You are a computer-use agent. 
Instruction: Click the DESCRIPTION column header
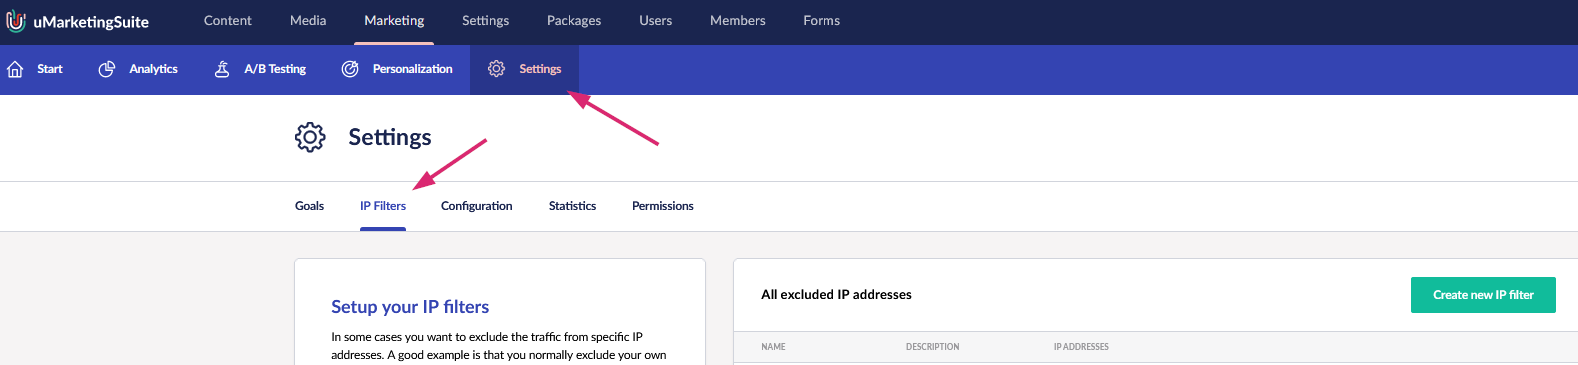click(x=932, y=347)
